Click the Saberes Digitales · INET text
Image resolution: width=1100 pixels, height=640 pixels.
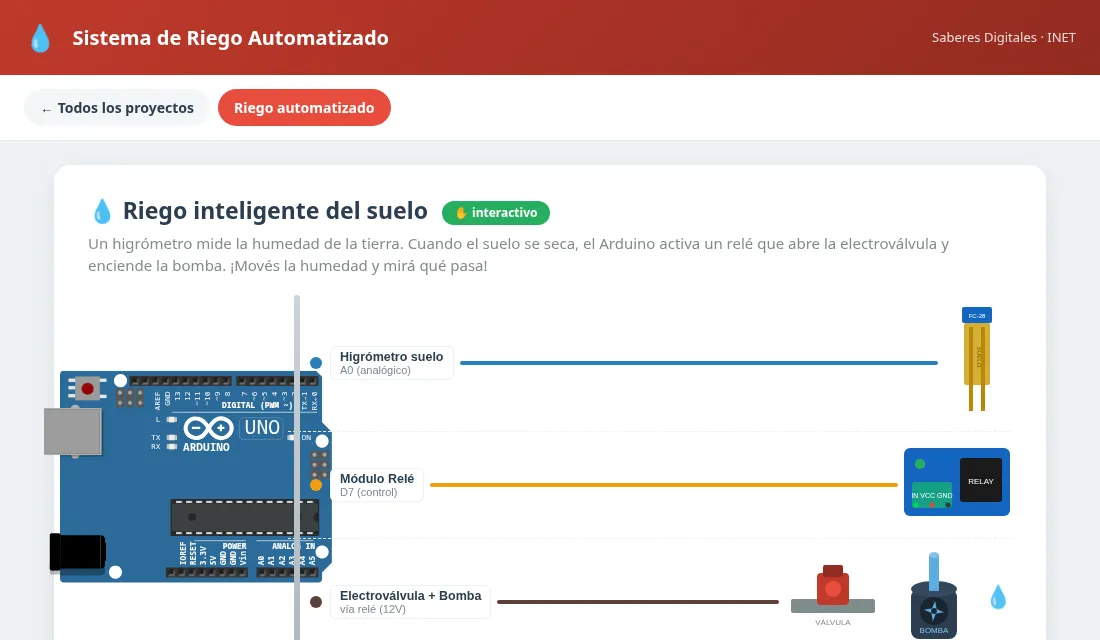1003,37
